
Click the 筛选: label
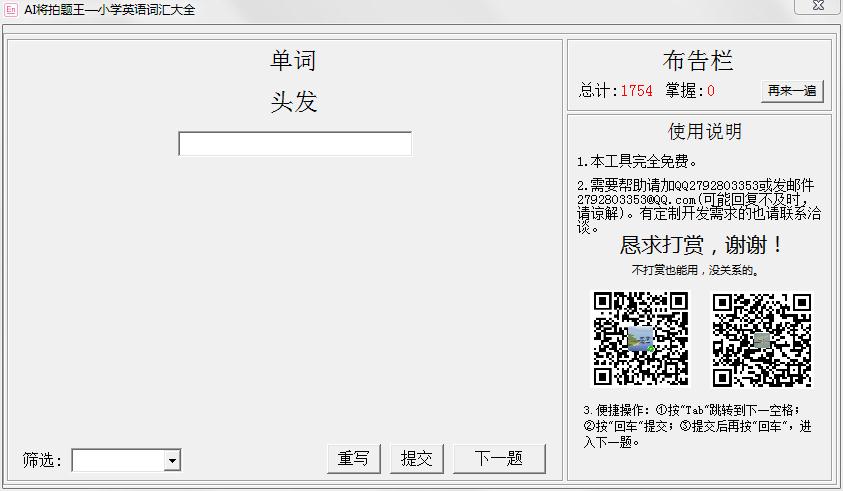pyautogui.click(x=42, y=460)
